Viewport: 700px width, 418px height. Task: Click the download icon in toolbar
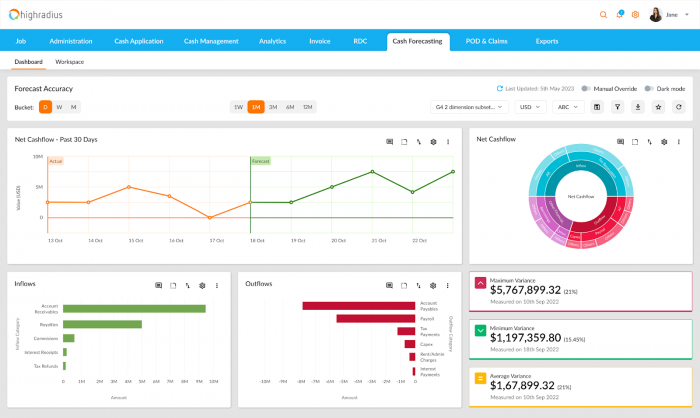(638, 106)
